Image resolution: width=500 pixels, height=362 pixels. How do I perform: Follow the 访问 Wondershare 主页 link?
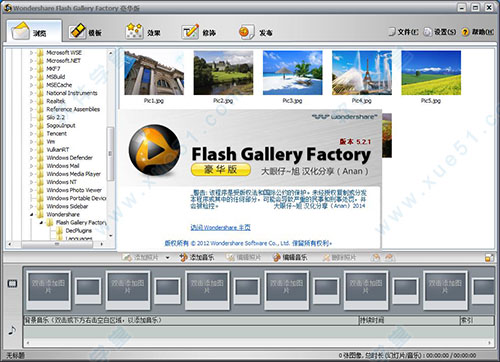(x=220, y=228)
